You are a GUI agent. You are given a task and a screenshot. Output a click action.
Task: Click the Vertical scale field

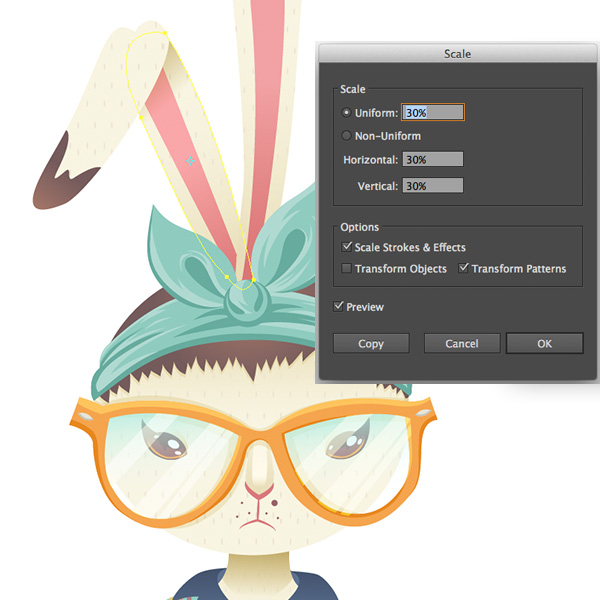[x=433, y=186]
